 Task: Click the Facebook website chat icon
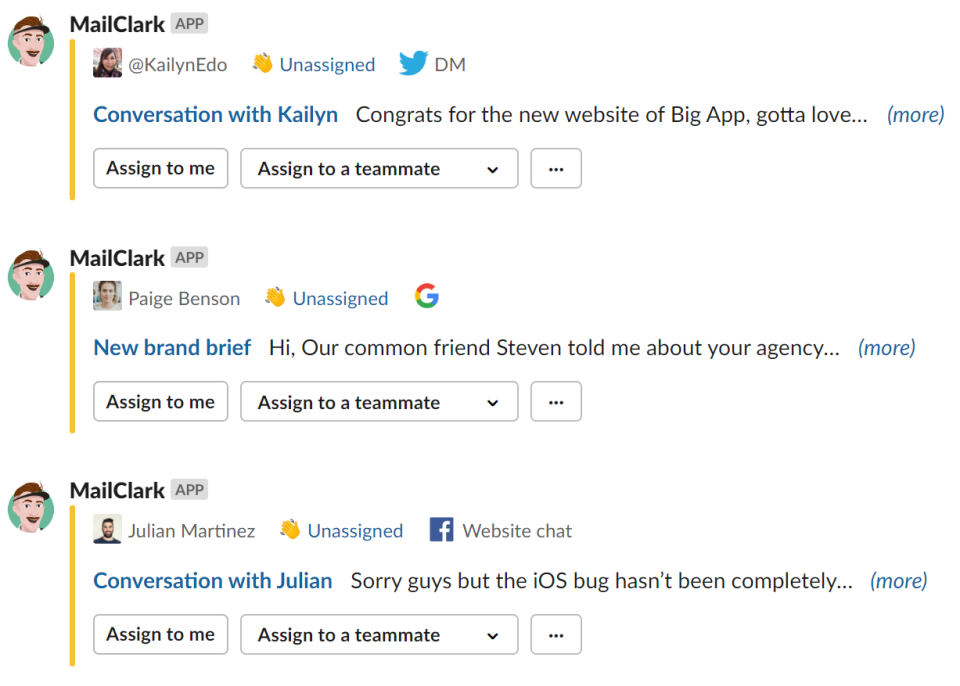(440, 530)
